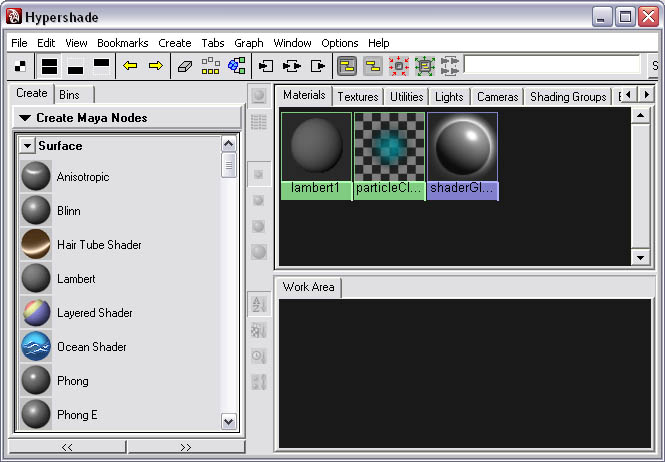Show input and output connections icon

click(292, 66)
